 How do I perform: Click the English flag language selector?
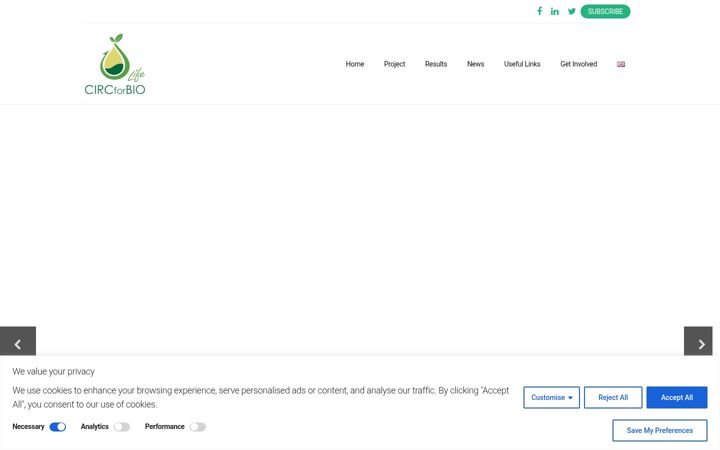pyautogui.click(x=621, y=64)
